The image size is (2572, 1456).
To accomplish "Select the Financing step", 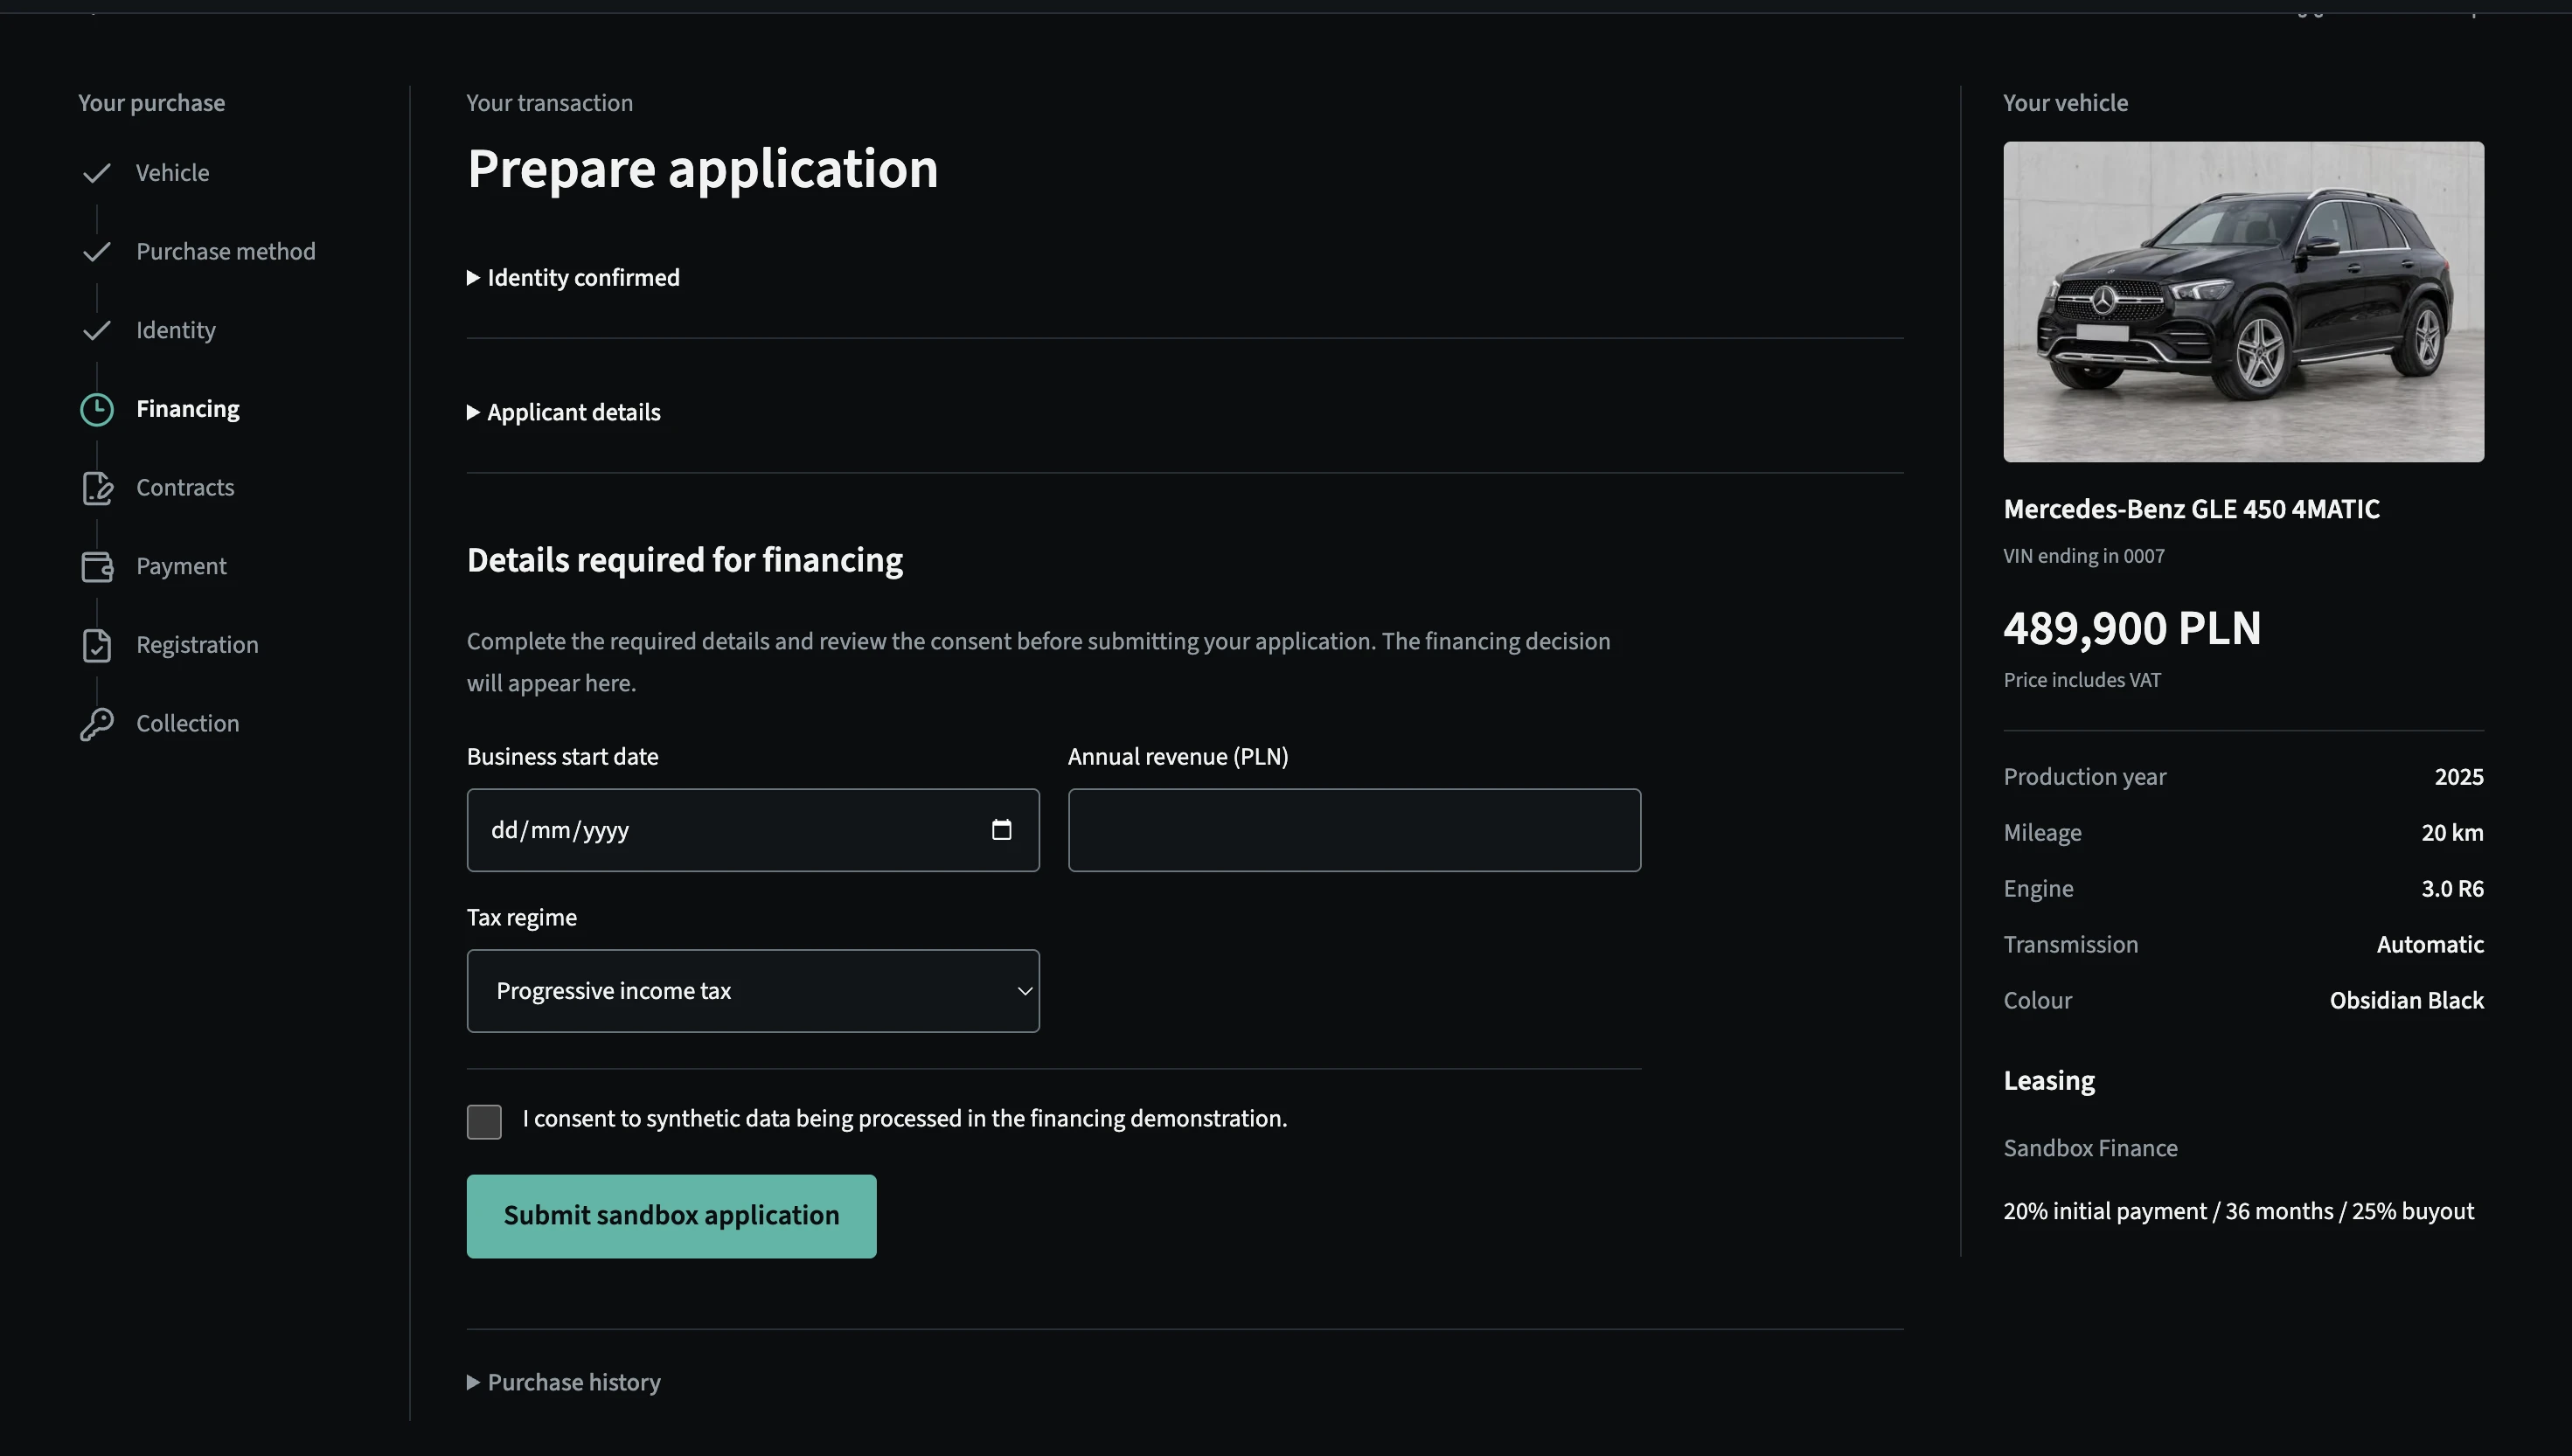I will point(188,409).
